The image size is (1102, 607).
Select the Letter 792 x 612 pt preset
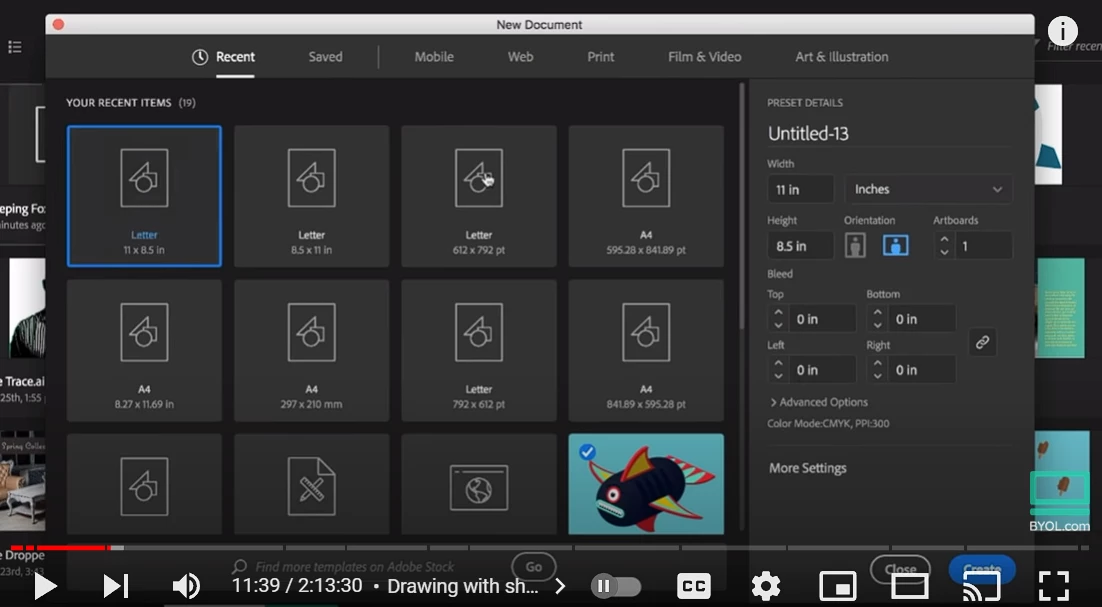479,351
